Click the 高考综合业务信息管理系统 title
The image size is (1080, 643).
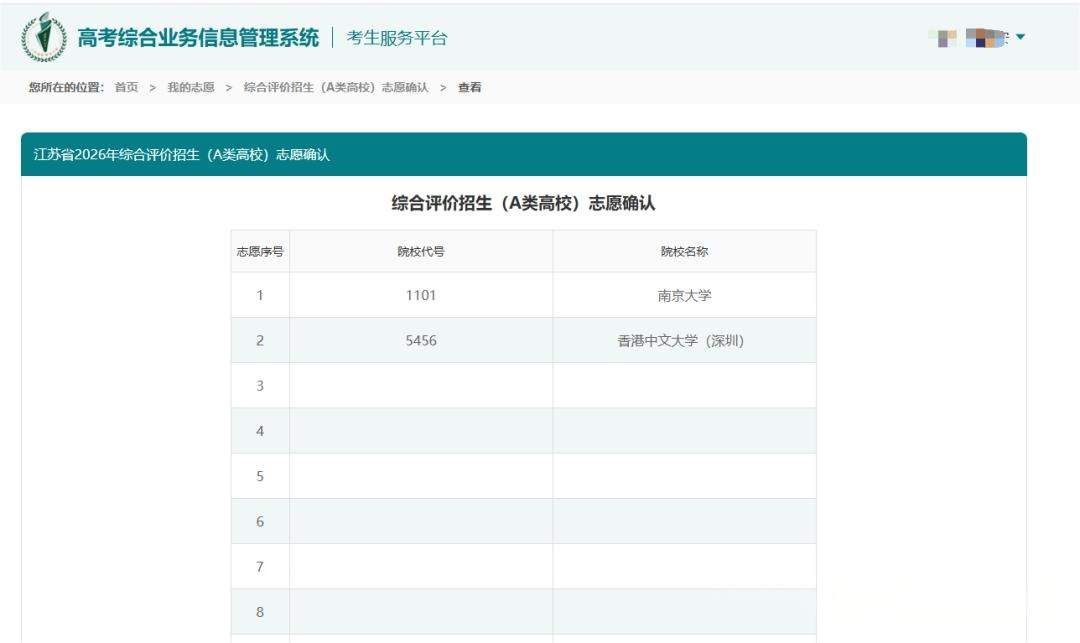tap(198, 38)
